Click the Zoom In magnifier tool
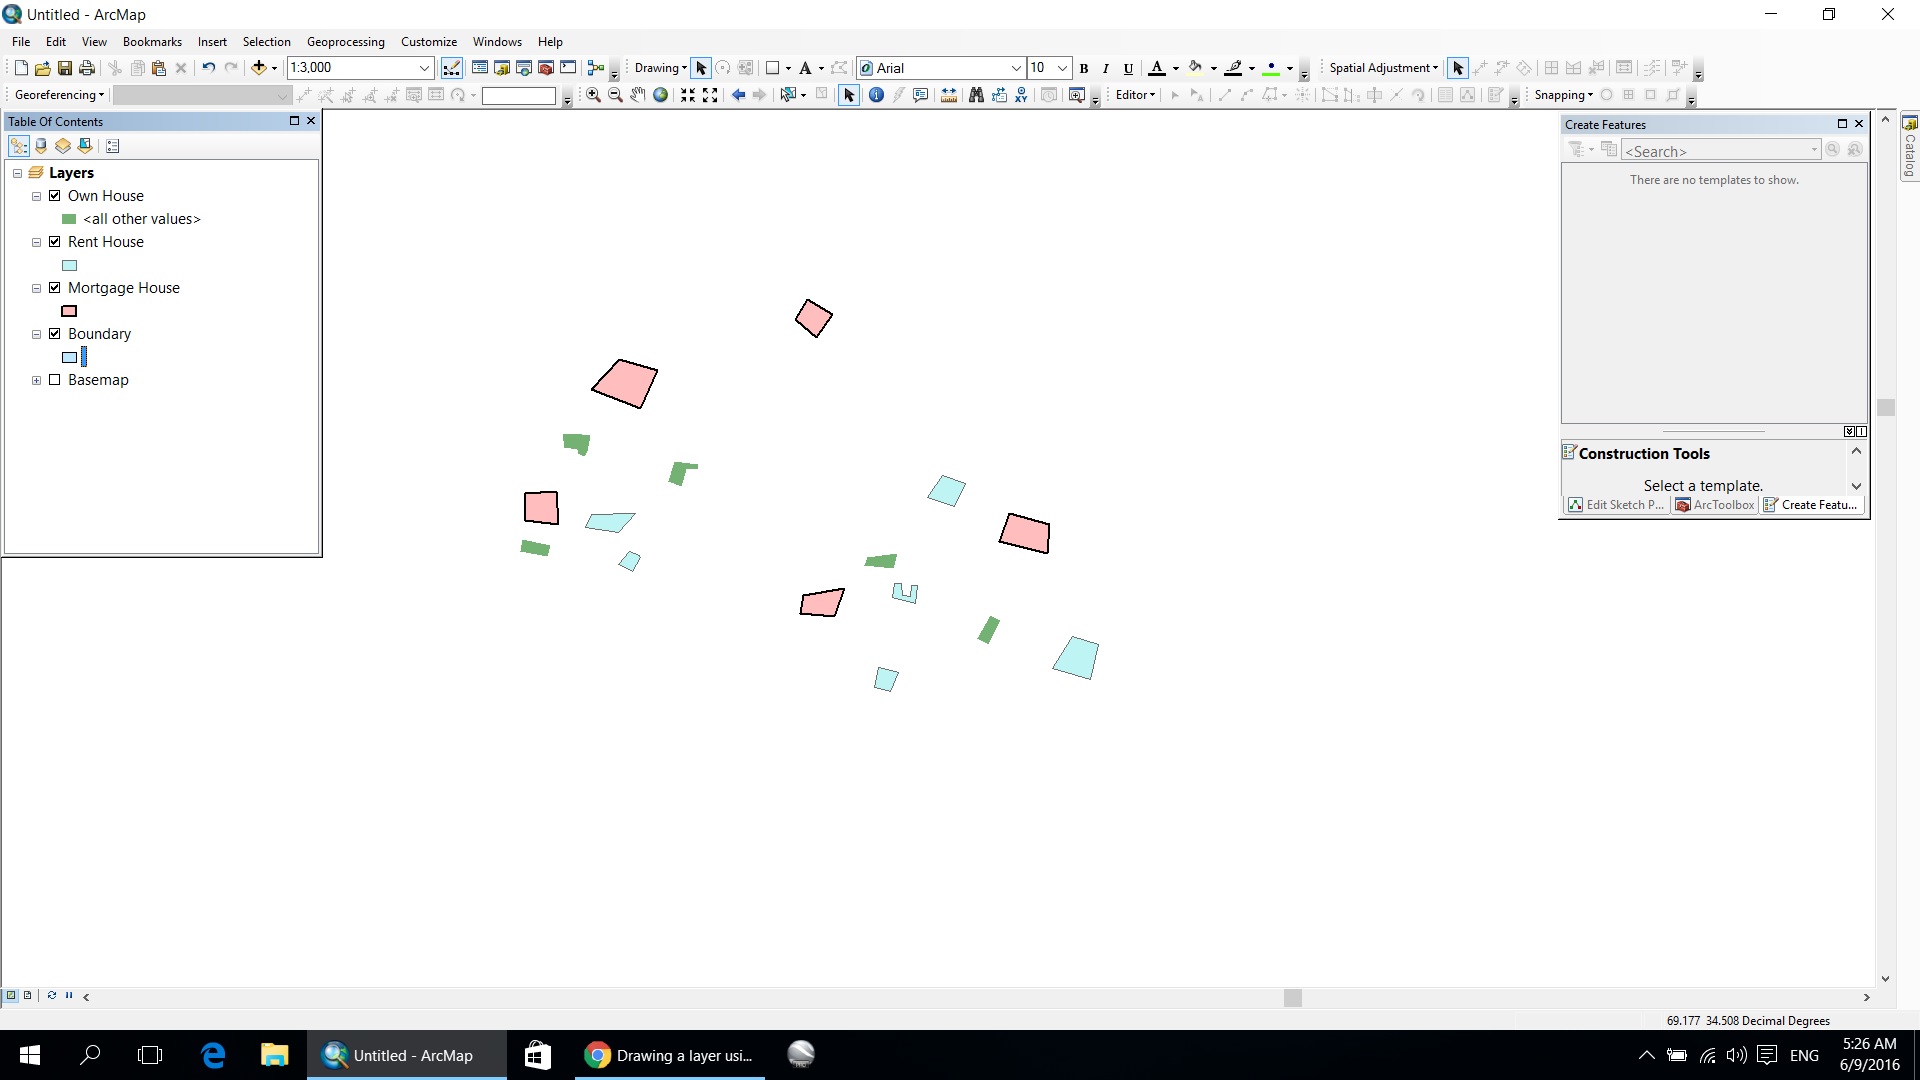1920x1080 pixels. point(593,95)
